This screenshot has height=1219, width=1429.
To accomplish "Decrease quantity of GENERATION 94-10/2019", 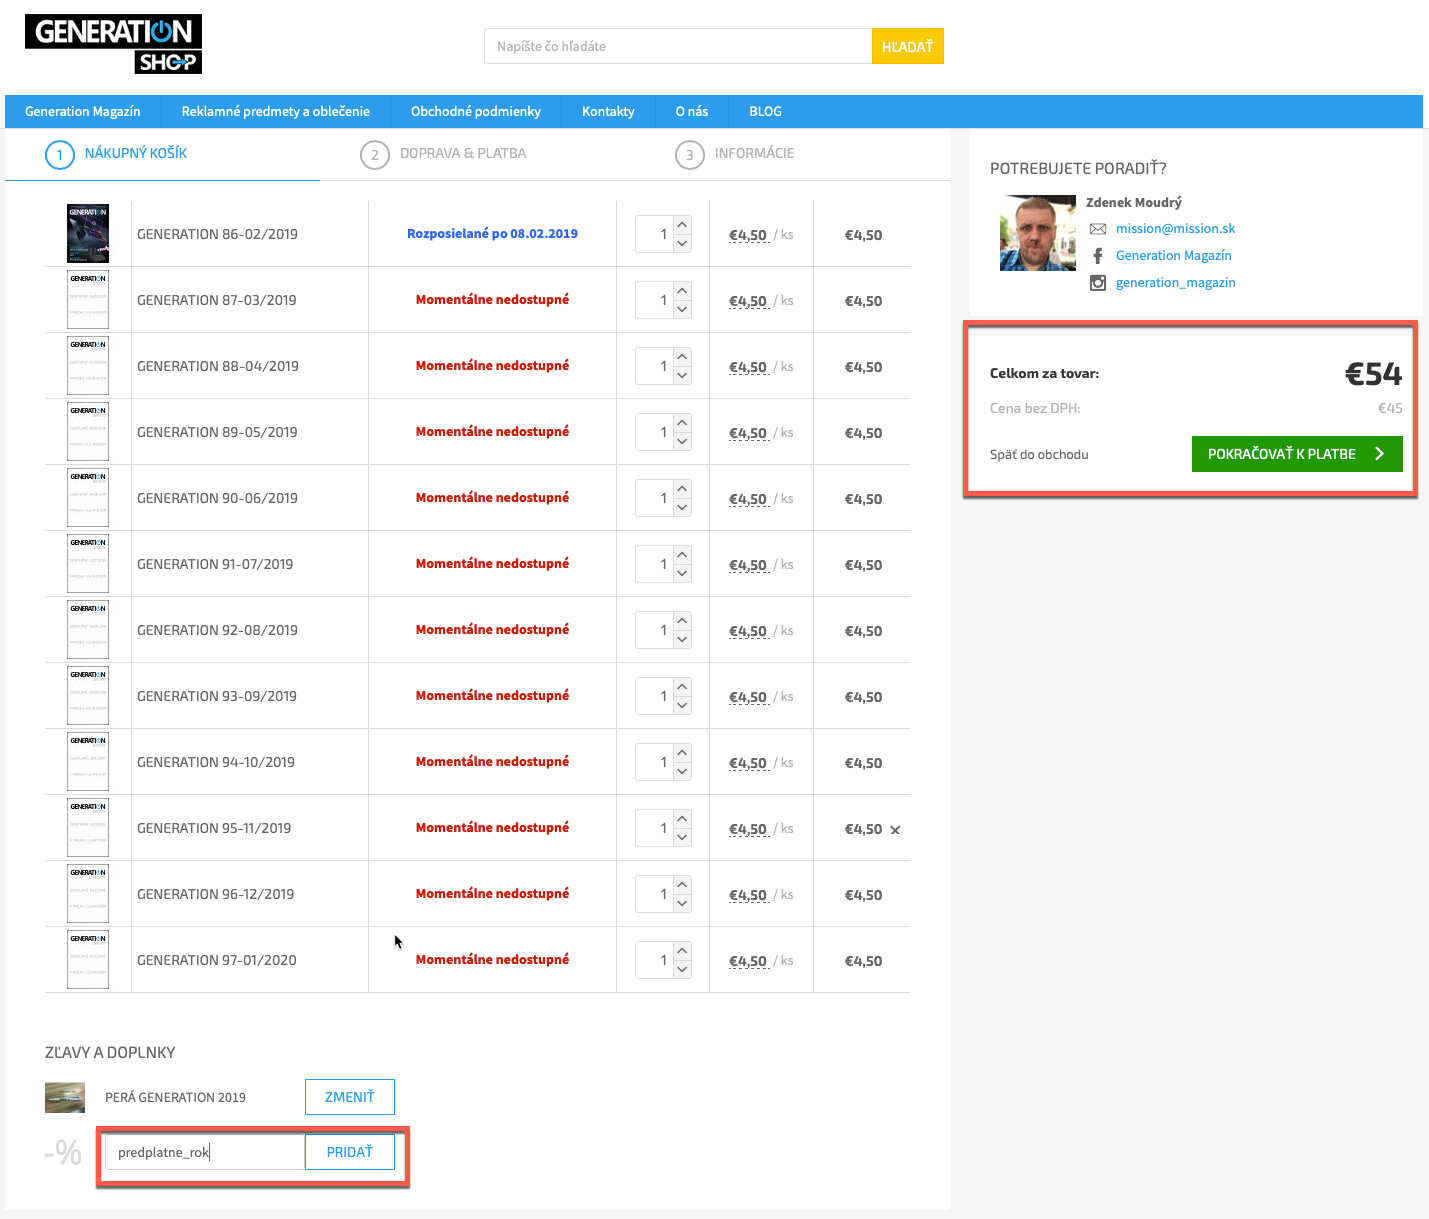I will pyautogui.click(x=682, y=772).
